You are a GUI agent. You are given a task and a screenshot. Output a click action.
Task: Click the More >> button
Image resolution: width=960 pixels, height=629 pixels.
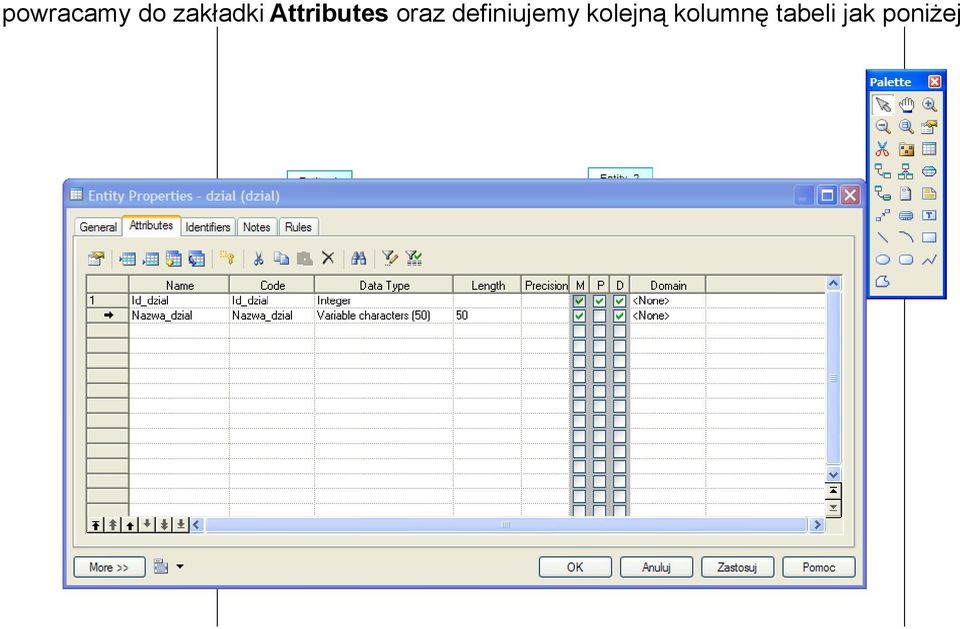109,567
